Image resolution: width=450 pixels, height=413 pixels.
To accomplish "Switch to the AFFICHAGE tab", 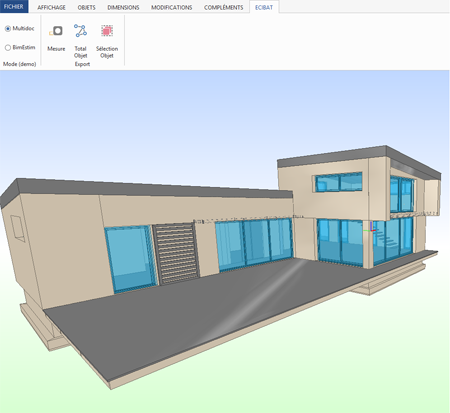I will 51,7.
